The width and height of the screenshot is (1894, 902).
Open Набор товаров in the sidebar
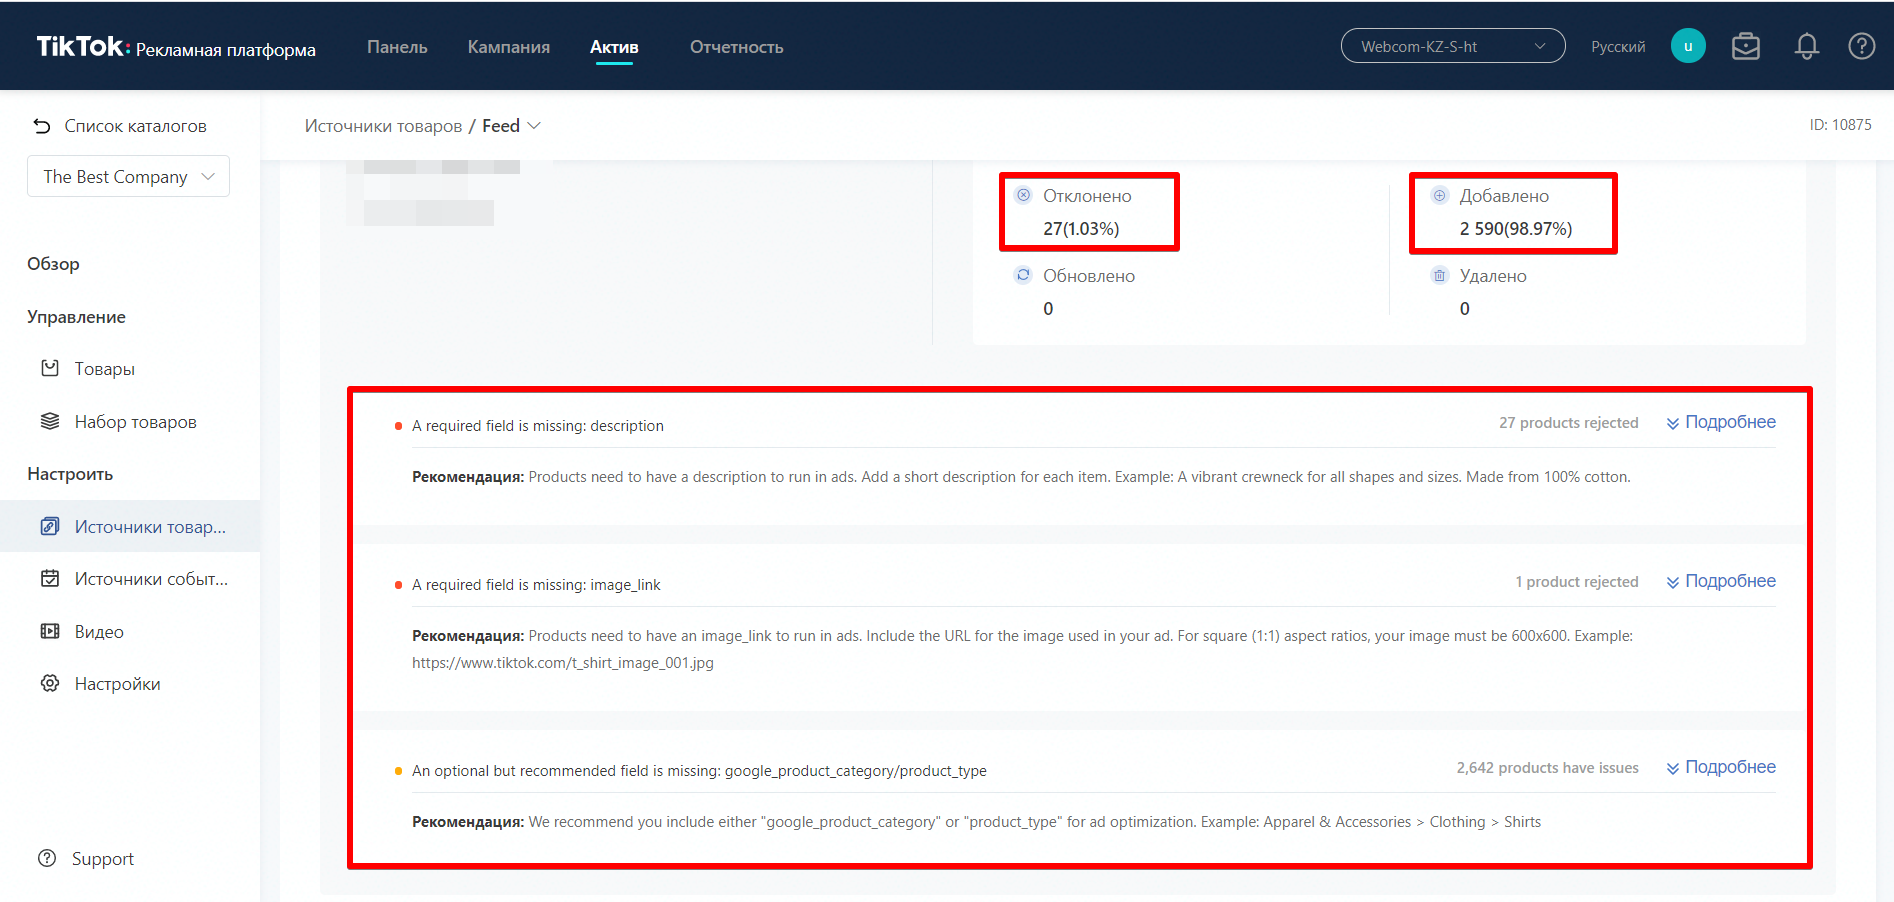(x=135, y=422)
